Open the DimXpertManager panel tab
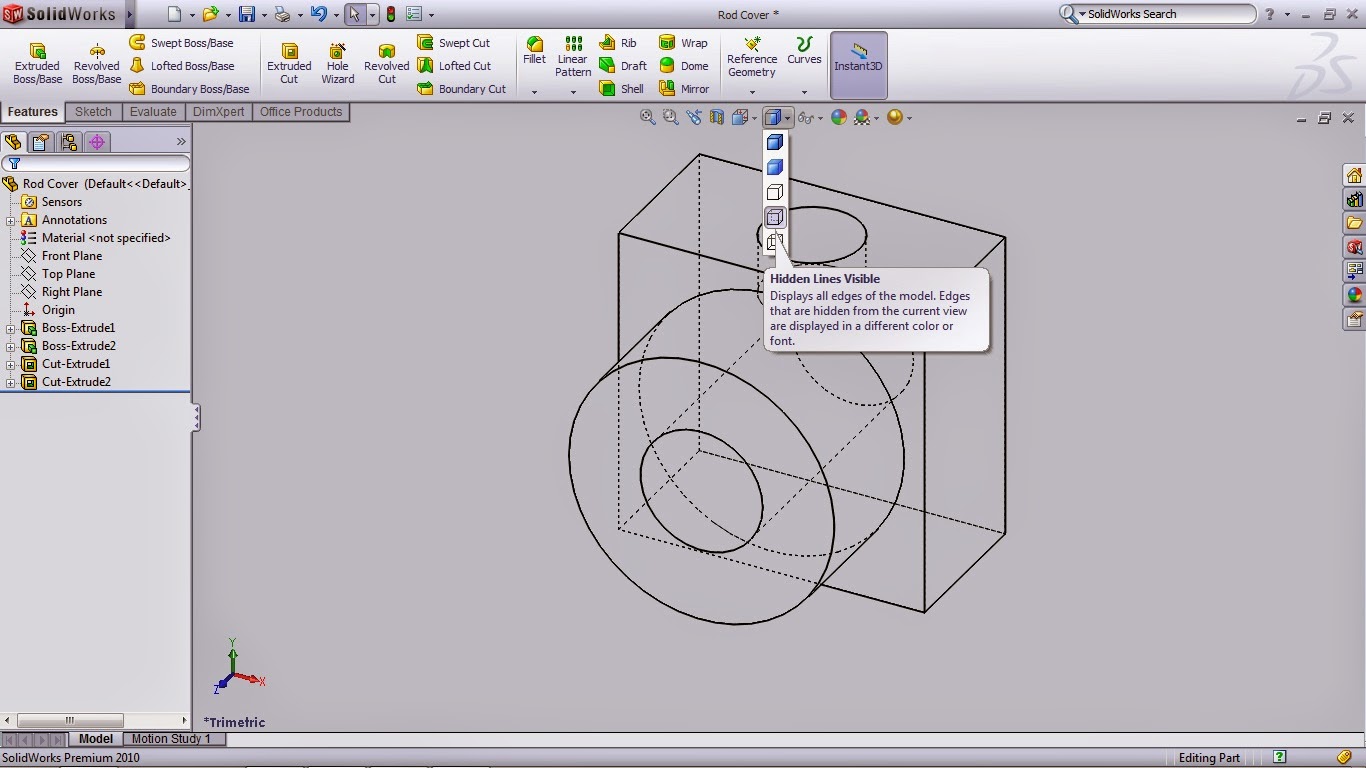Image resolution: width=1366 pixels, height=768 pixels. tap(97, 142)
